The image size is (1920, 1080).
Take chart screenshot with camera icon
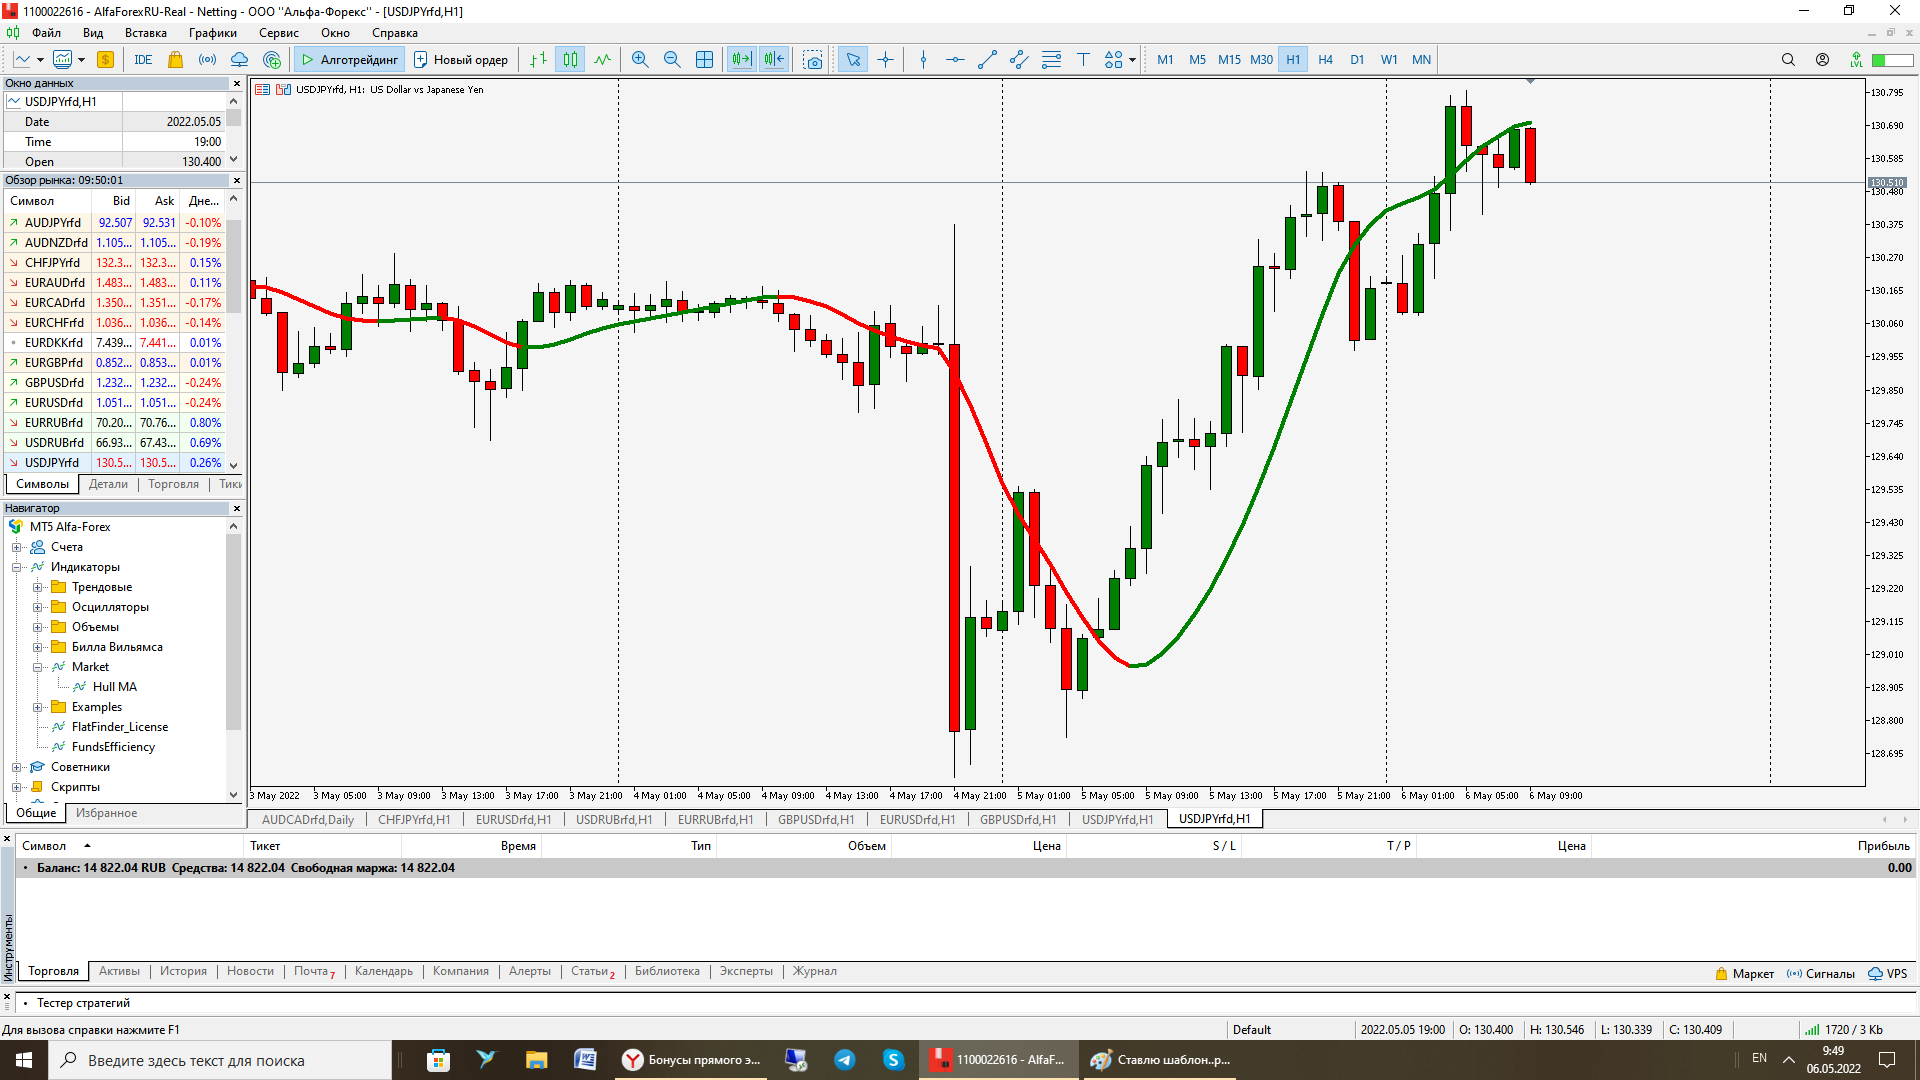[x=813, y=60]
